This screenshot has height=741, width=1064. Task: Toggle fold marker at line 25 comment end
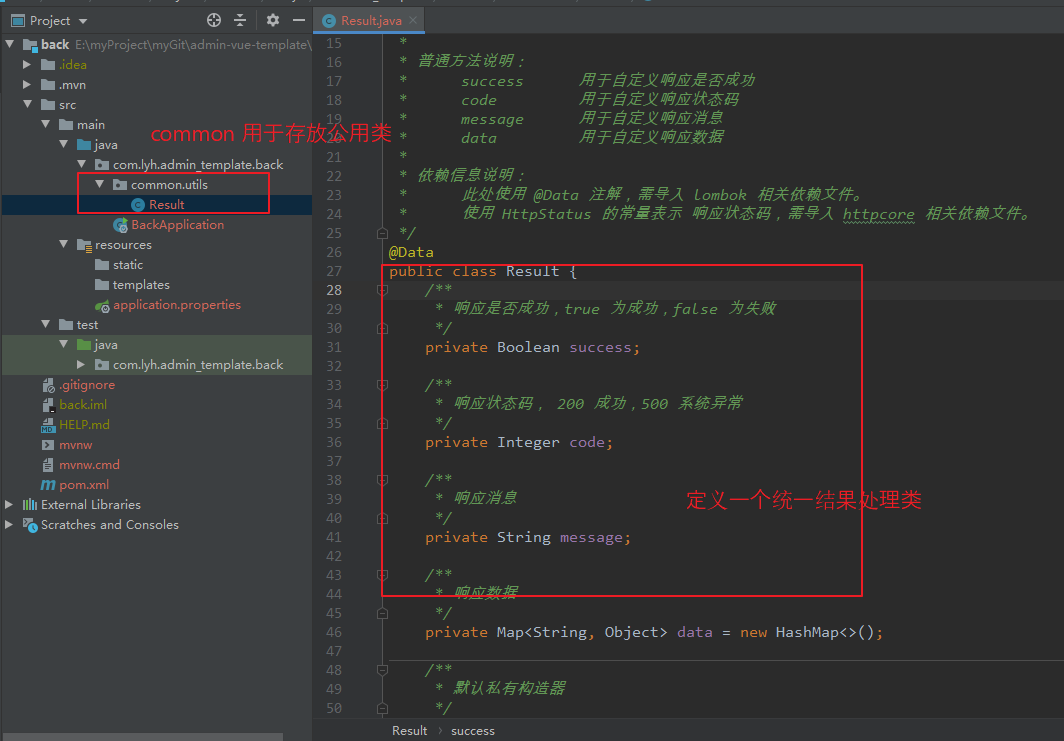click(382, 233)
